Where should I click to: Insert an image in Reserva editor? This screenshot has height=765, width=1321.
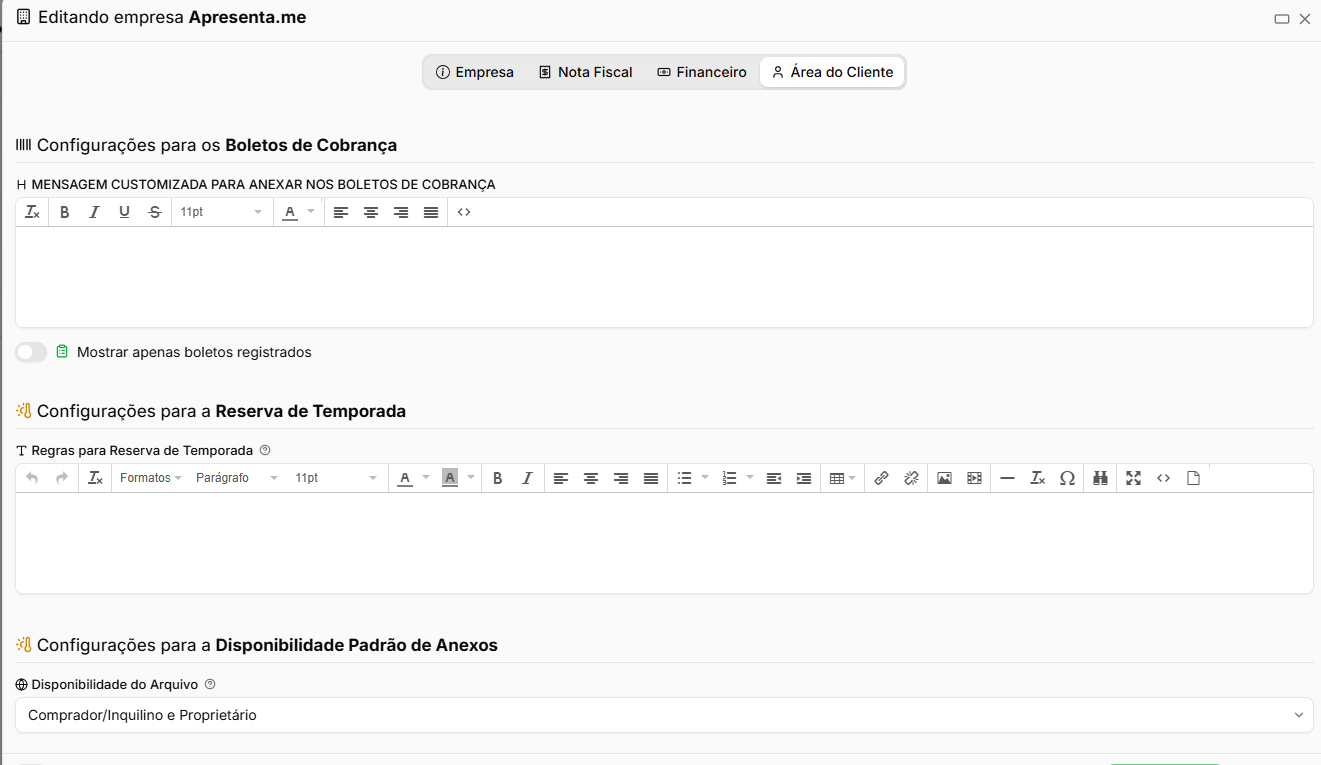(944, 478)
